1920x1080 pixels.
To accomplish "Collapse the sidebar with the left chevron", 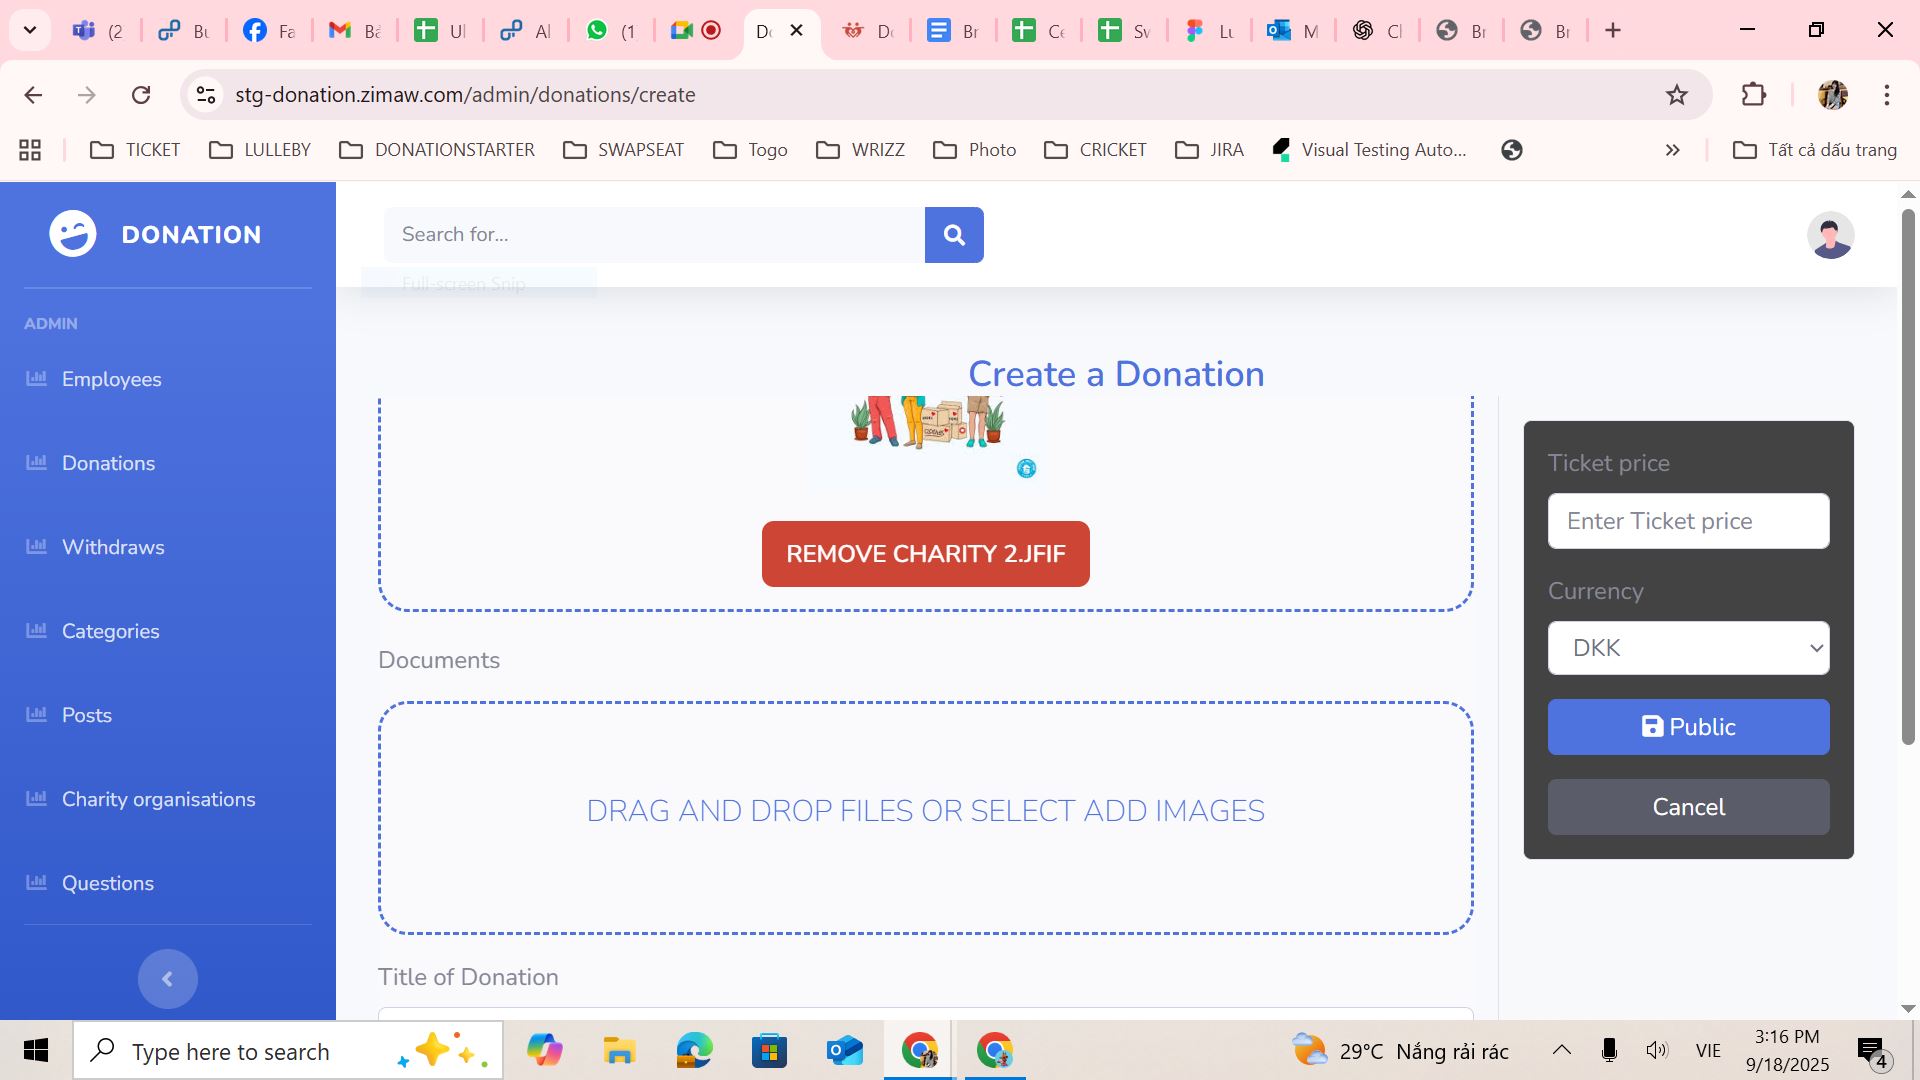I will (167, 979).
